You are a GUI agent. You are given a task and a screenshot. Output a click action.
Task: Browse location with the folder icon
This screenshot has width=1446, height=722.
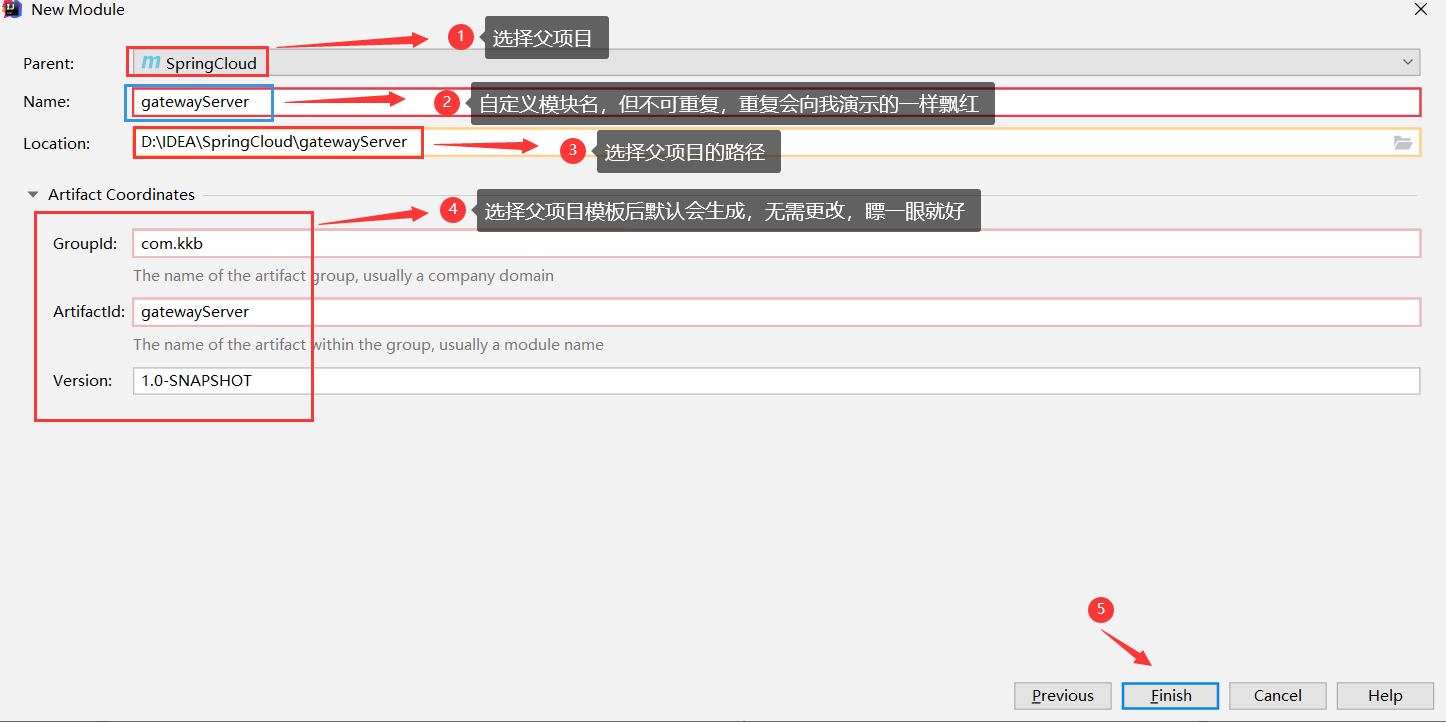pyautogui.click(x=1403, y=143)
